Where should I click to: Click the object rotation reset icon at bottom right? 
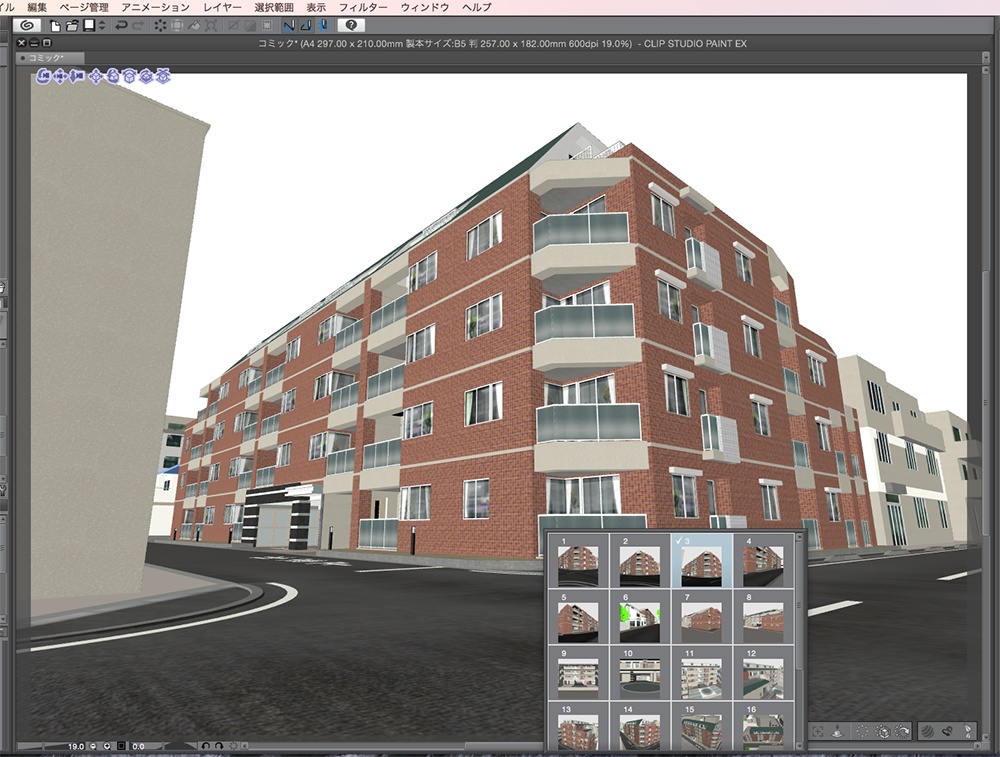902,731
